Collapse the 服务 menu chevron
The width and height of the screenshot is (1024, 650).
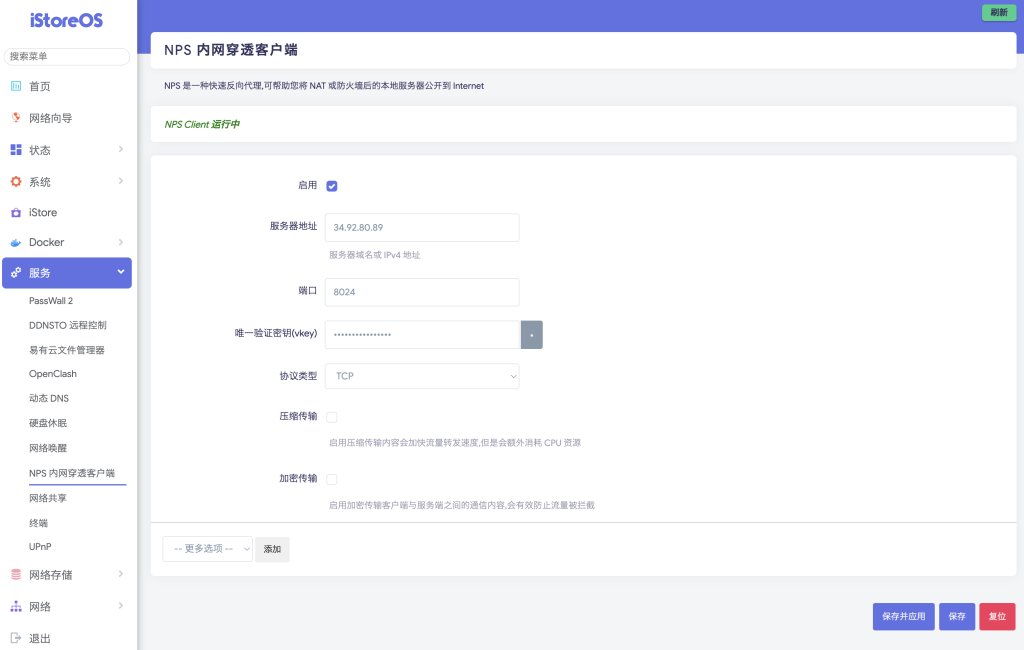tap(121, 272)
